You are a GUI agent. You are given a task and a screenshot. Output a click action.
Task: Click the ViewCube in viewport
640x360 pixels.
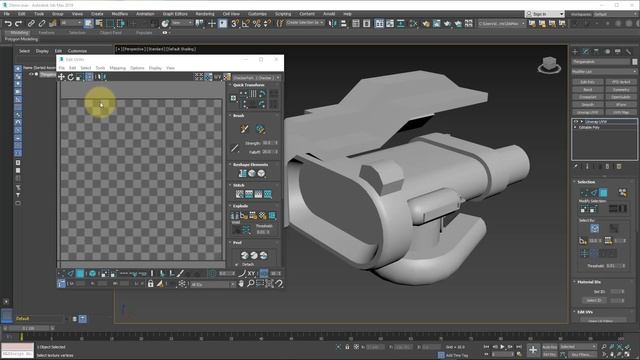point(549,65)
